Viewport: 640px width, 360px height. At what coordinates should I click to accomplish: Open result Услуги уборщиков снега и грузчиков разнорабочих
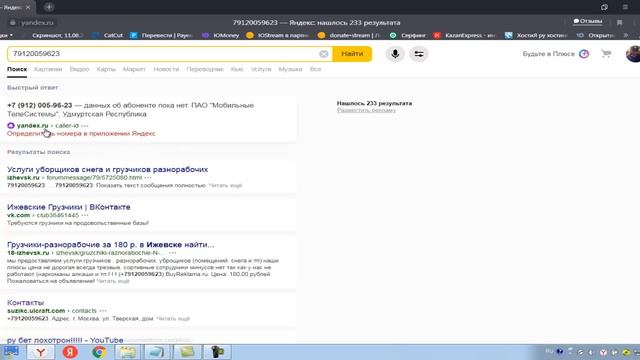pos(108,169)
